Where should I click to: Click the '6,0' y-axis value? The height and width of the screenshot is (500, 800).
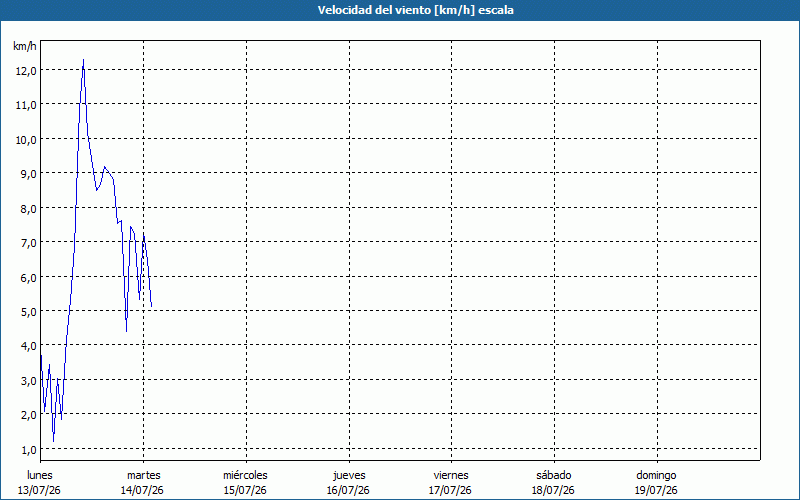29,278
